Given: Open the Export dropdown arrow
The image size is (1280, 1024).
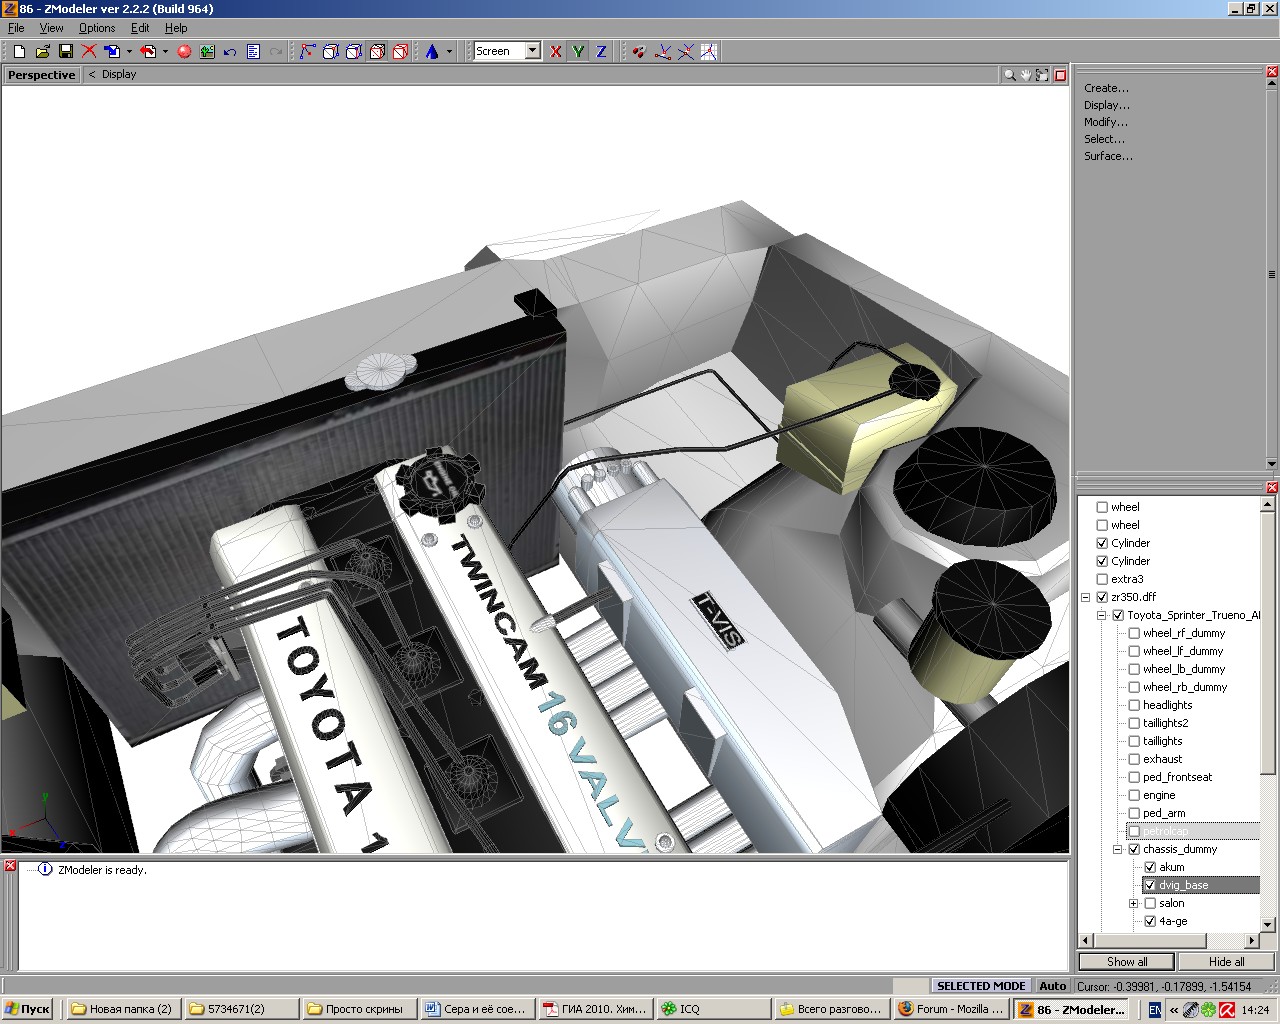Looking at the screenshot, I should click(x=165, y=51).
